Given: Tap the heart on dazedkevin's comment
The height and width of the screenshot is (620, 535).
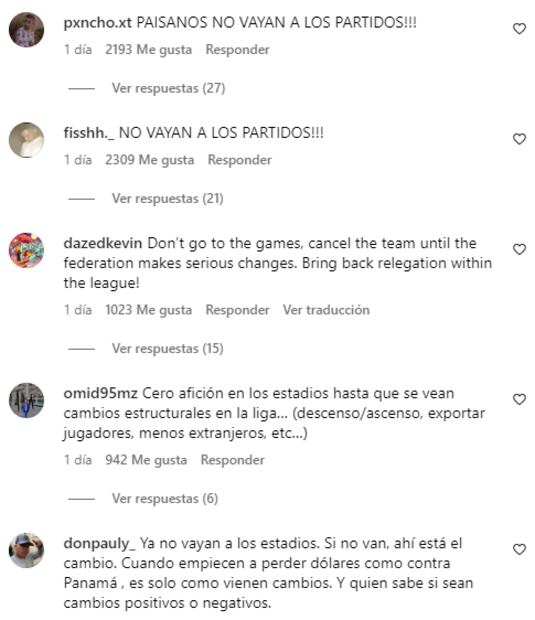Looking at the screenshot, I should pyautogui.click(x=519, y=250).
